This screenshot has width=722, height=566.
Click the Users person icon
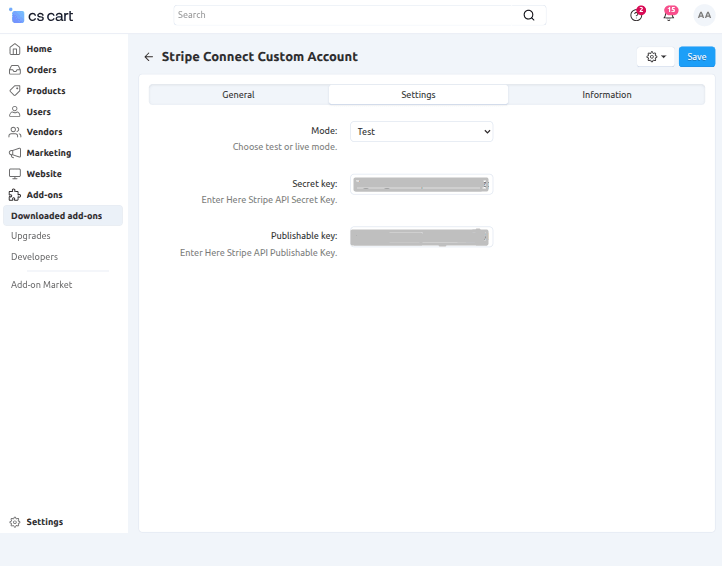[15, 111]
